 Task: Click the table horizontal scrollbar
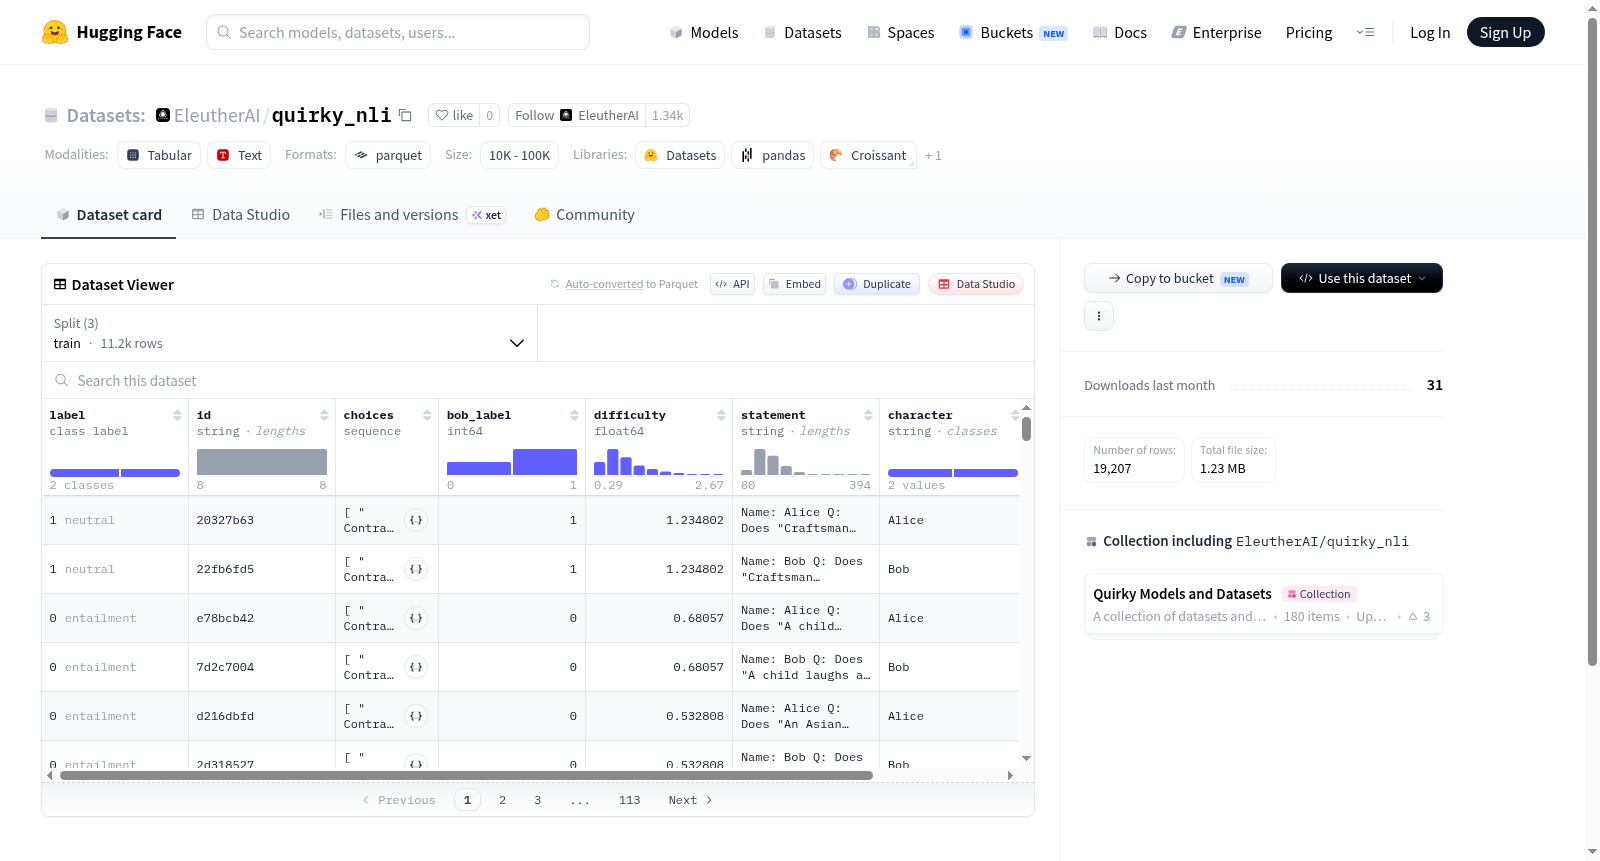click(466, 775)
